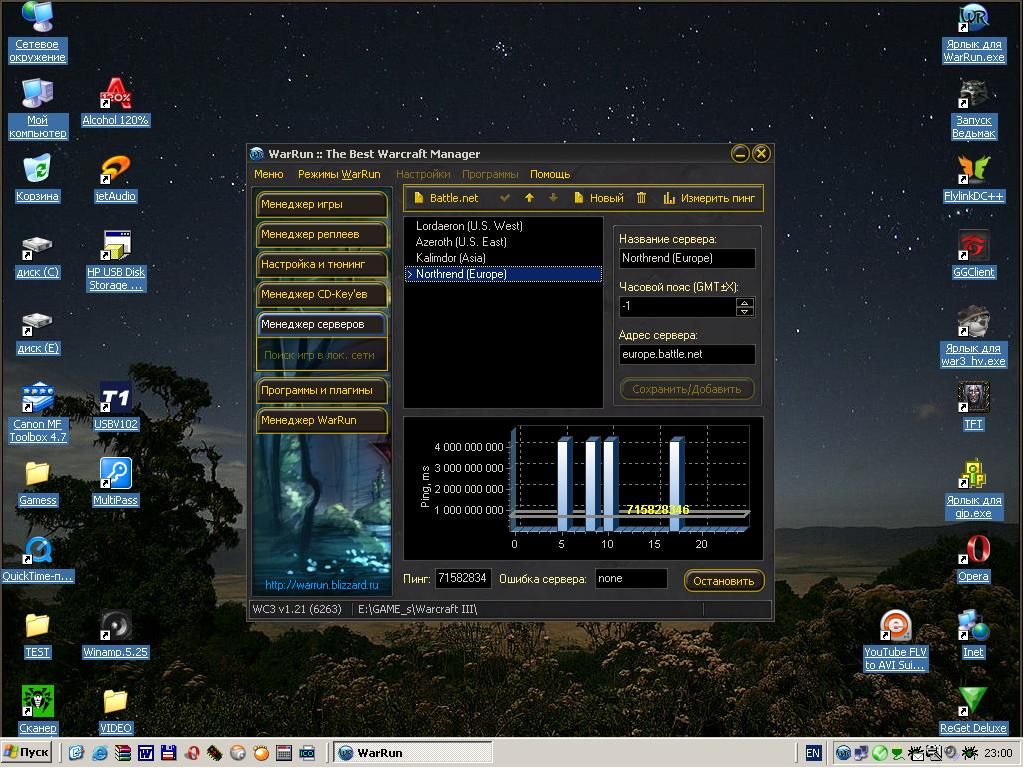Click the Остановить button
The image size is (1024, 768).
(724, 581)
